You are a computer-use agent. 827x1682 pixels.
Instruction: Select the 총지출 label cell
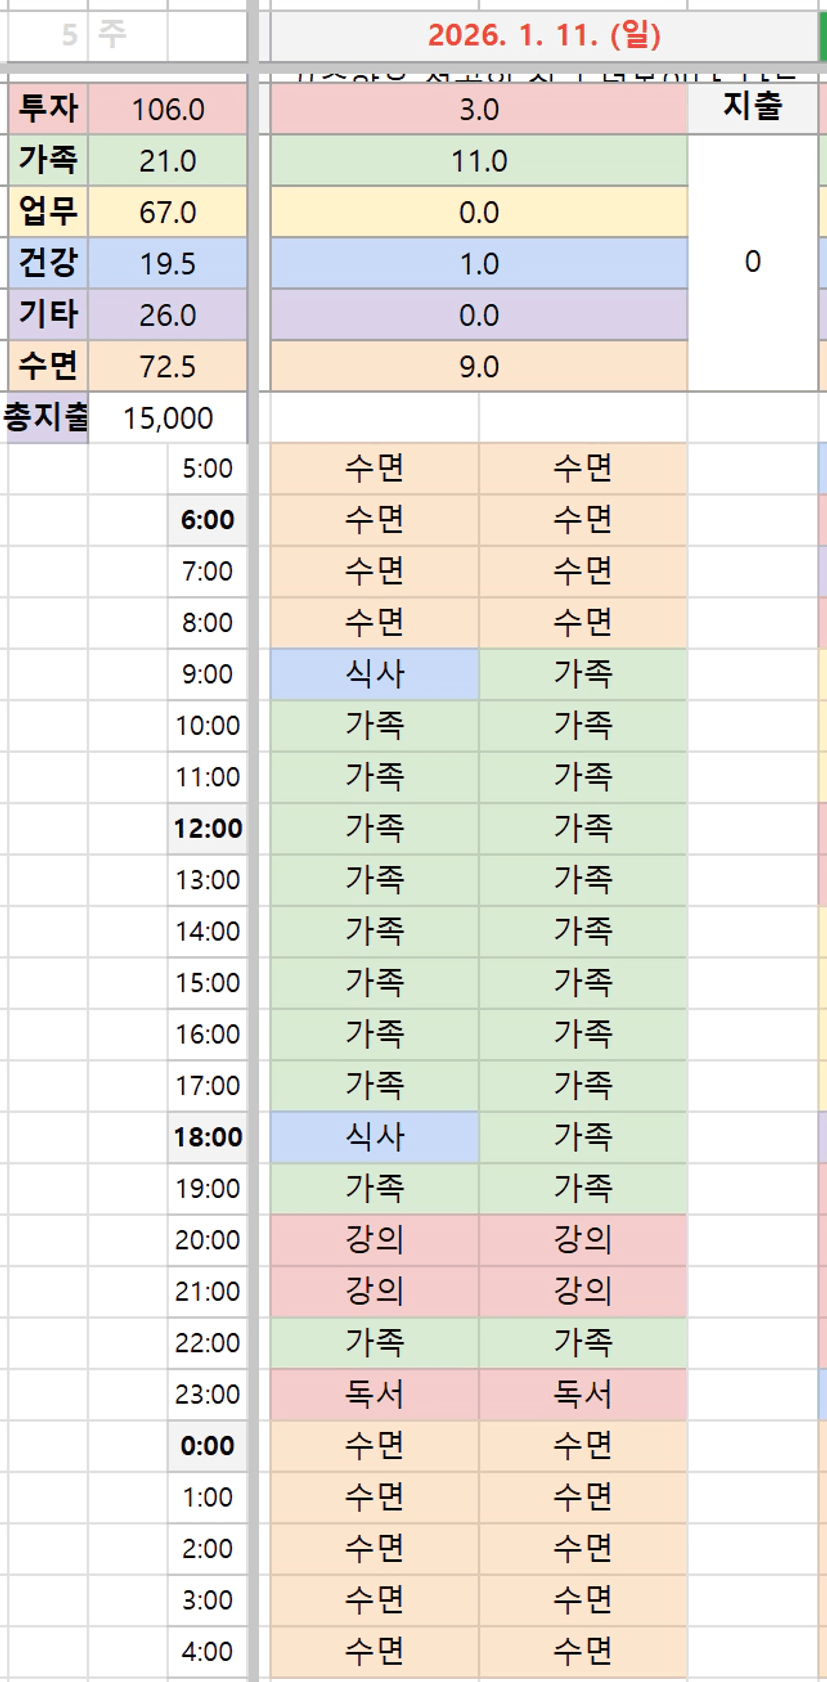46,417
